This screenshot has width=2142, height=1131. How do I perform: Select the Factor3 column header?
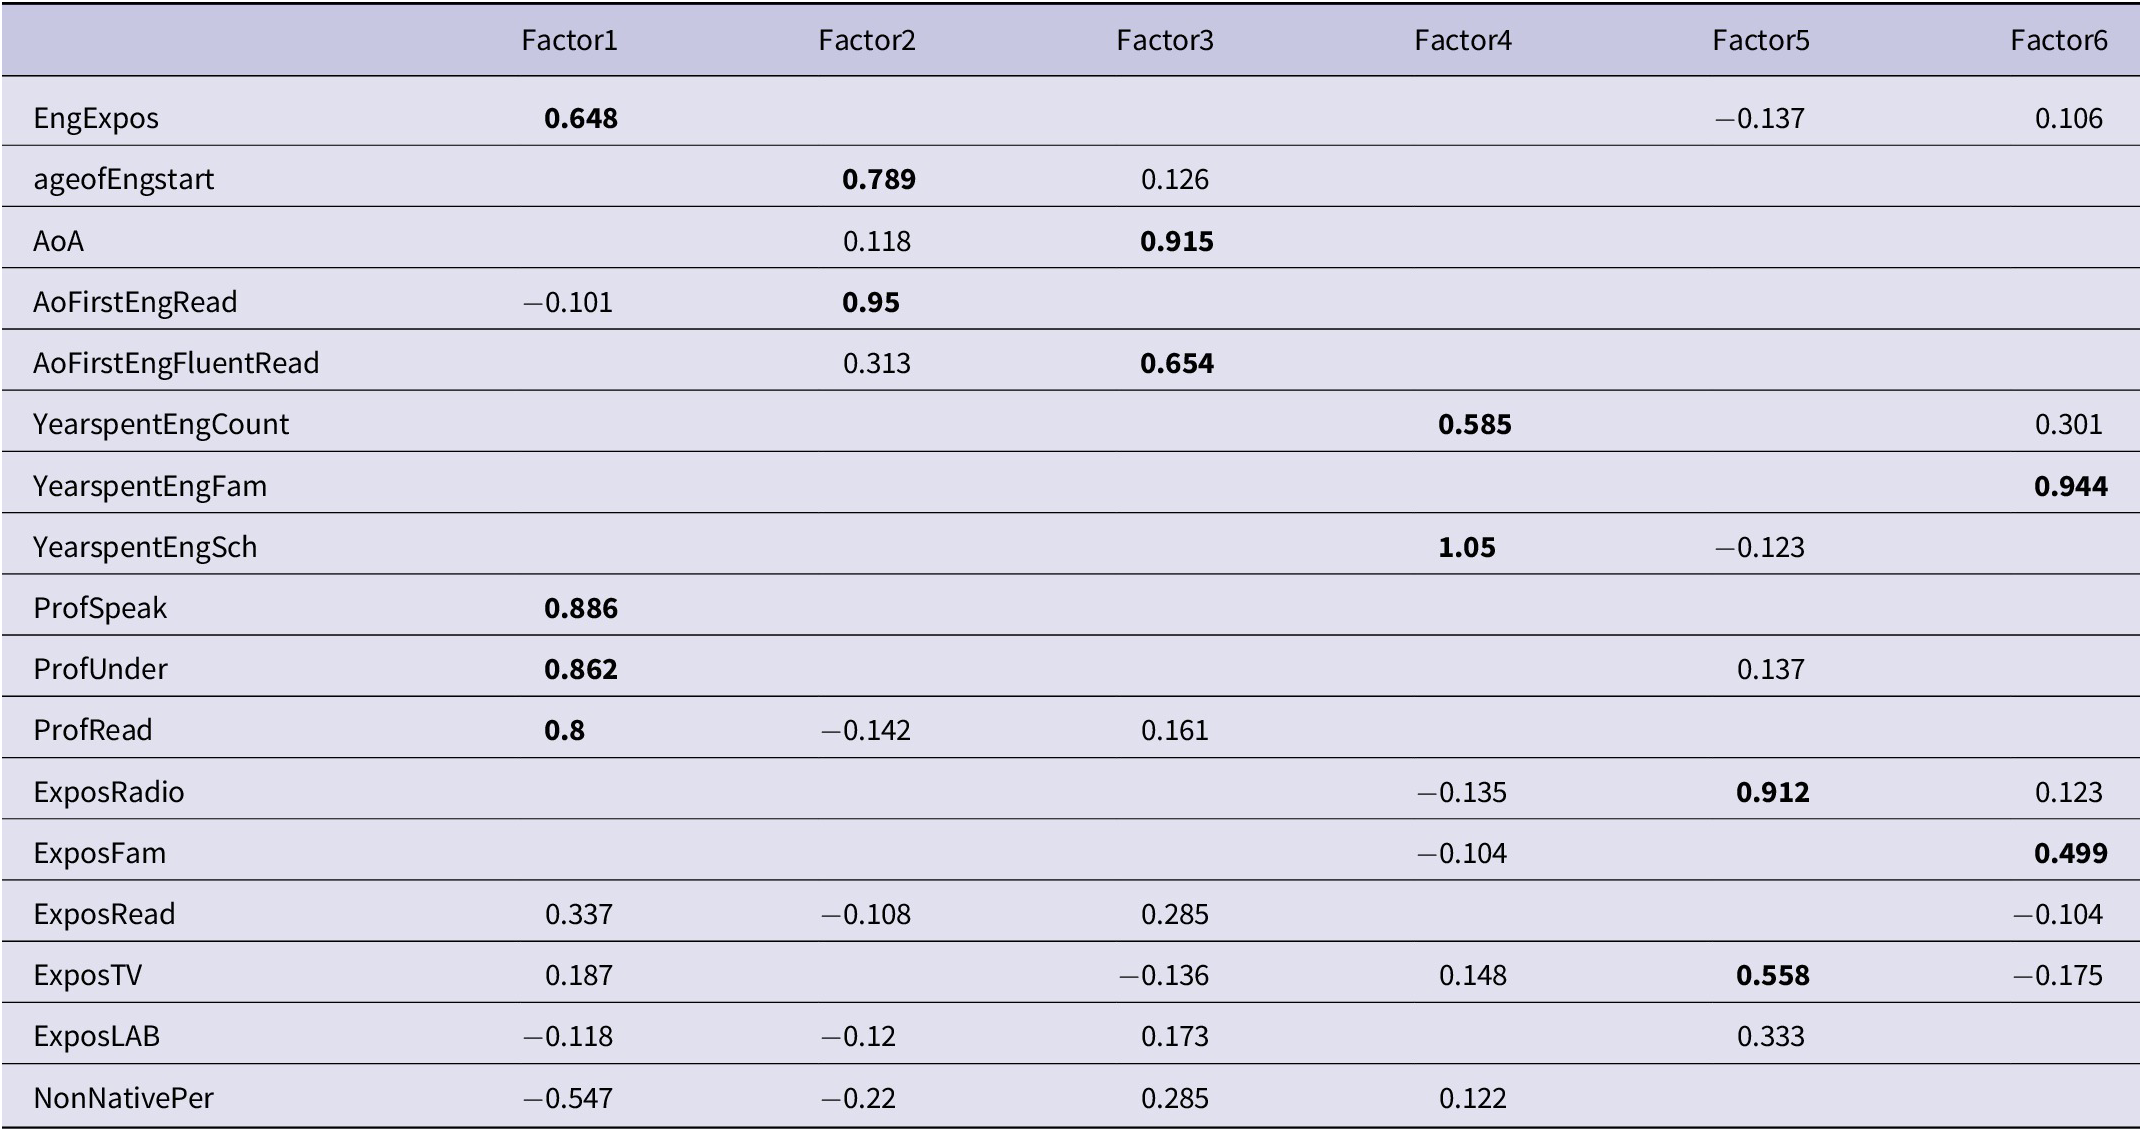tap(1165, 40)
